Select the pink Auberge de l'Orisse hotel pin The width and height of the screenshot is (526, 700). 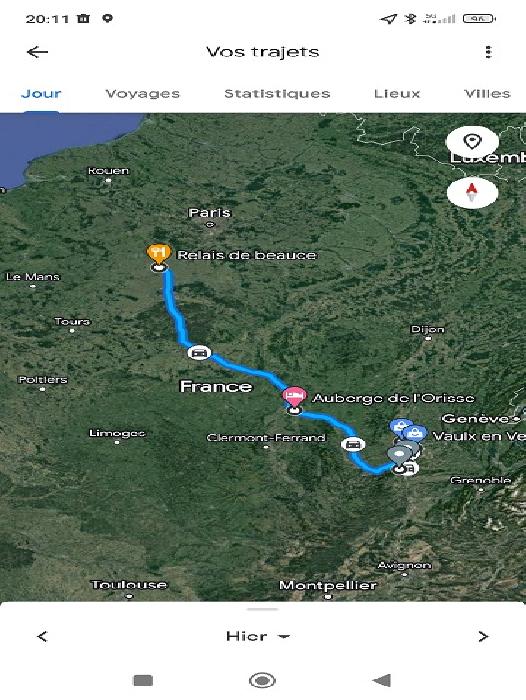tap(294, 396)
